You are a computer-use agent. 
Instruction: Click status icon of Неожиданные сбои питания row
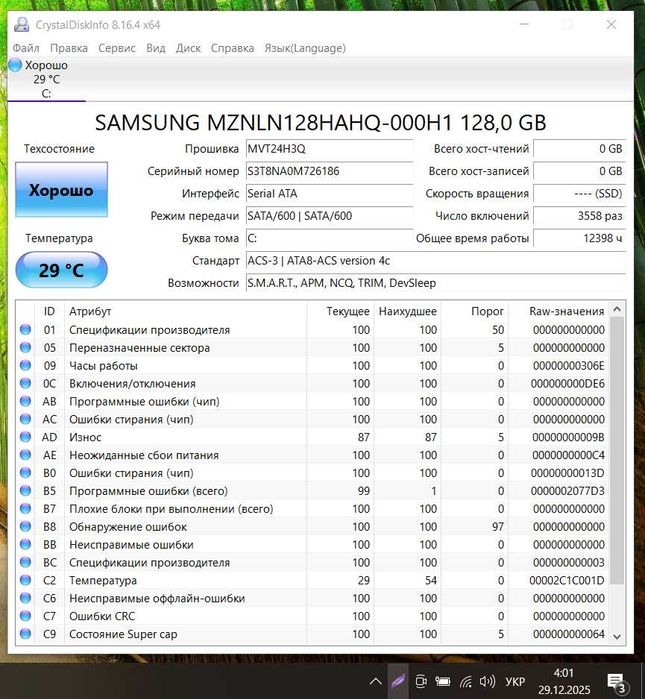(25, 455)
